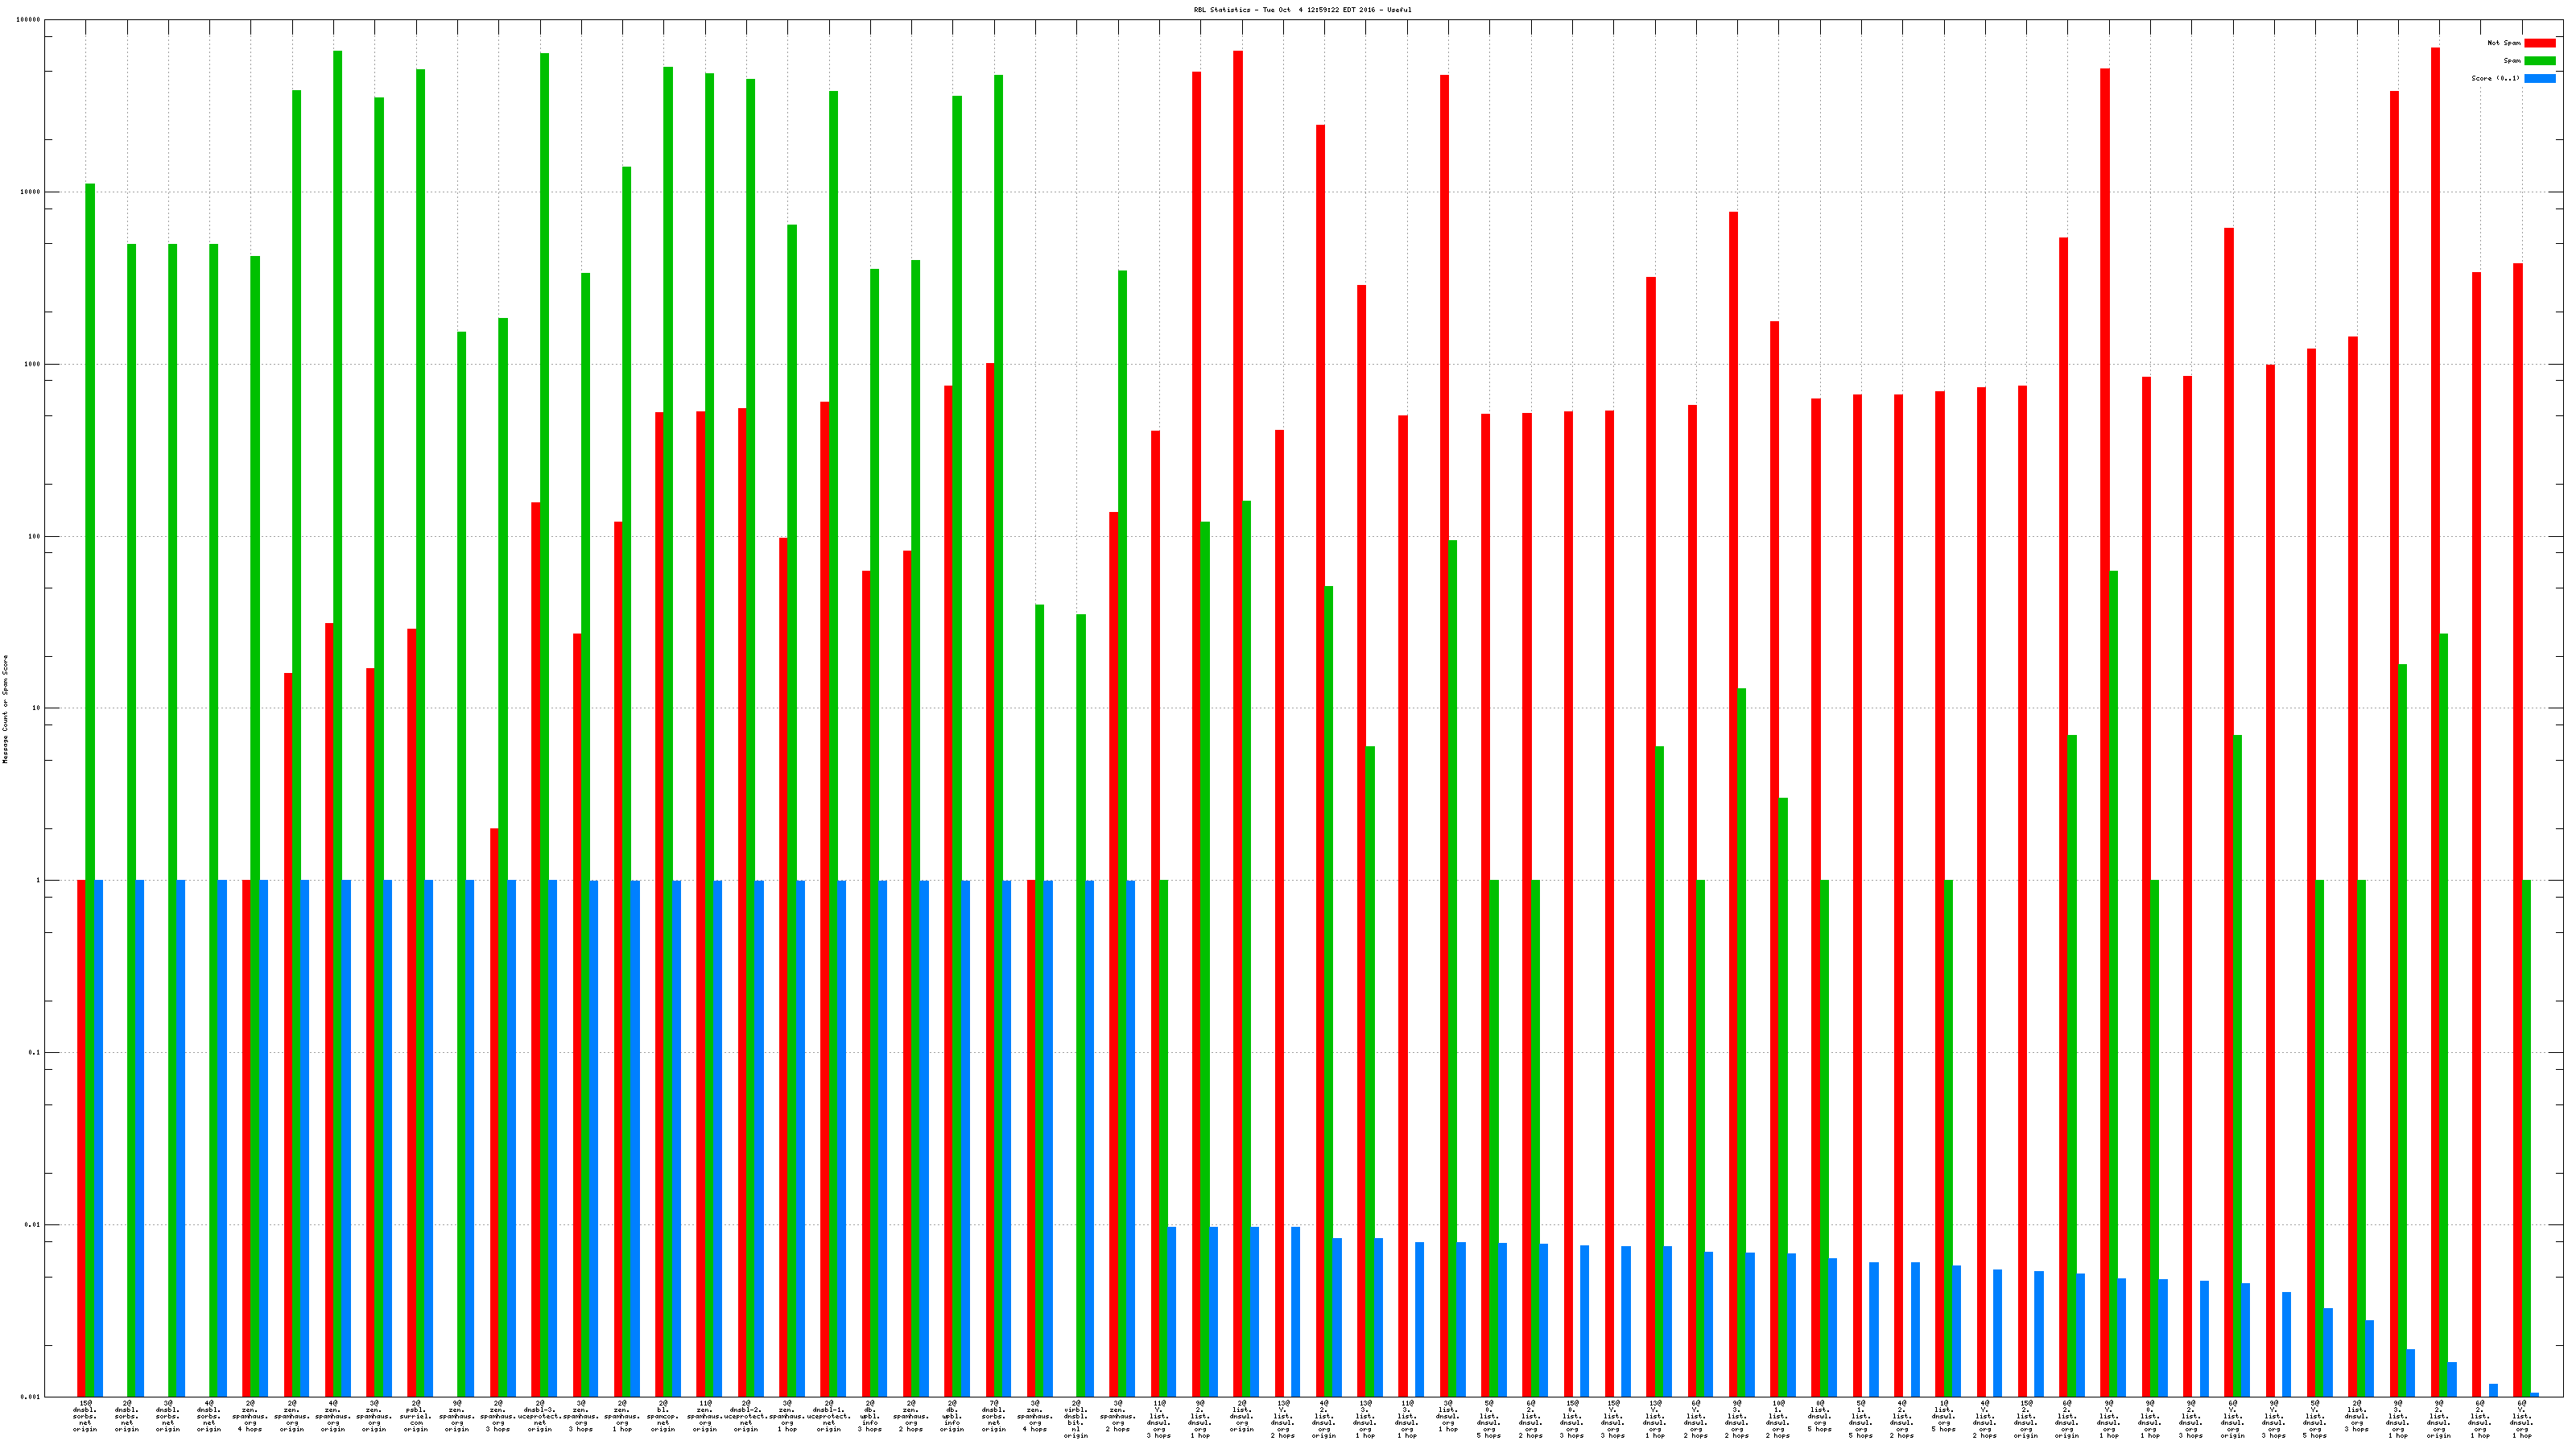Click the 100000 y-axis tick label
2576x1449 pixels.
pos(29,20)
